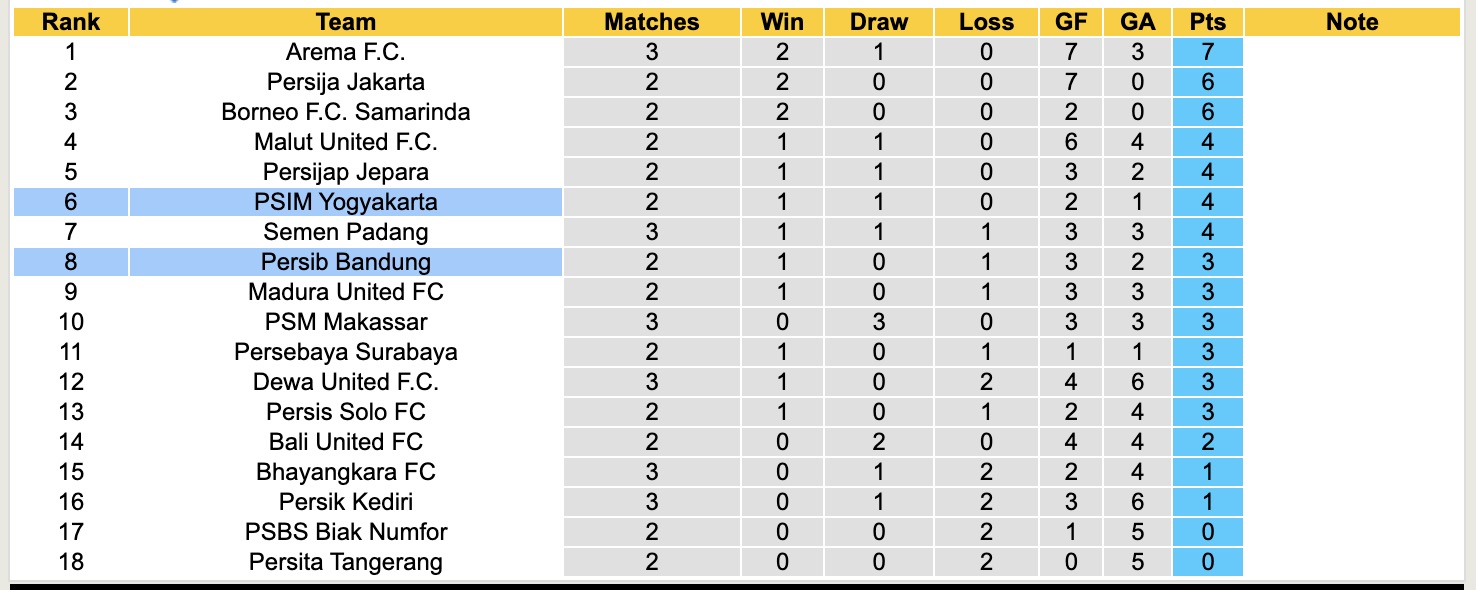Click the GF column header
This screenshot has width=1478, height=590.
[x=1073, y=22]
